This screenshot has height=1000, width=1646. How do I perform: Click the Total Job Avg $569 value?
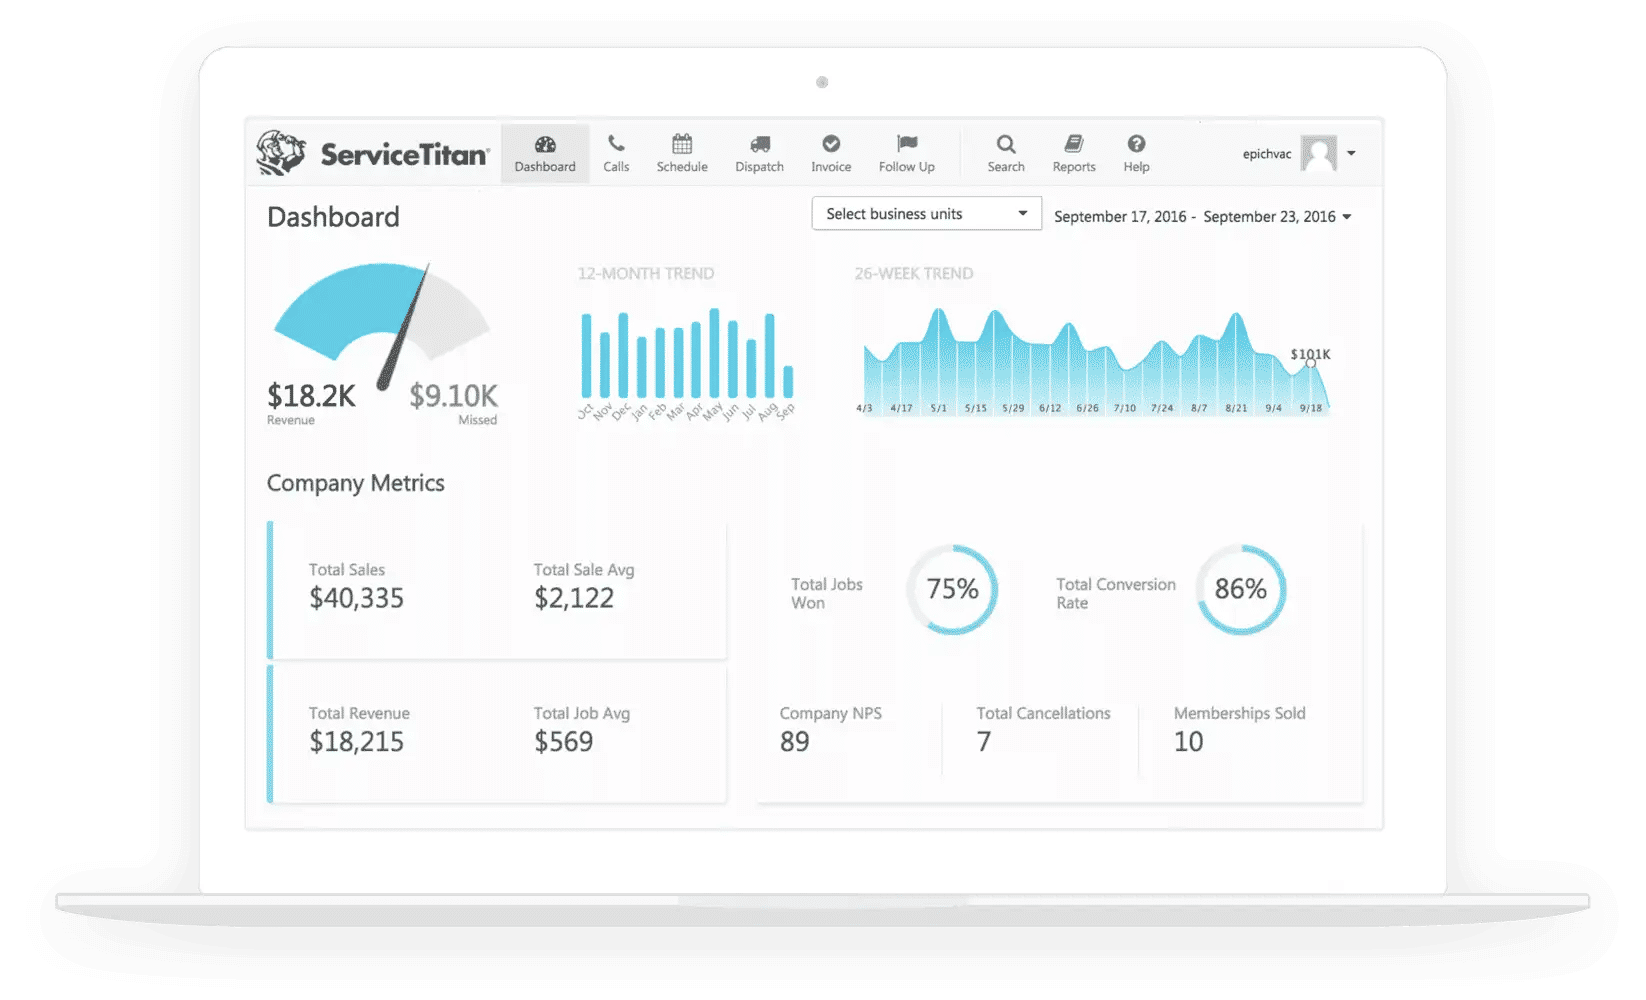563,742
